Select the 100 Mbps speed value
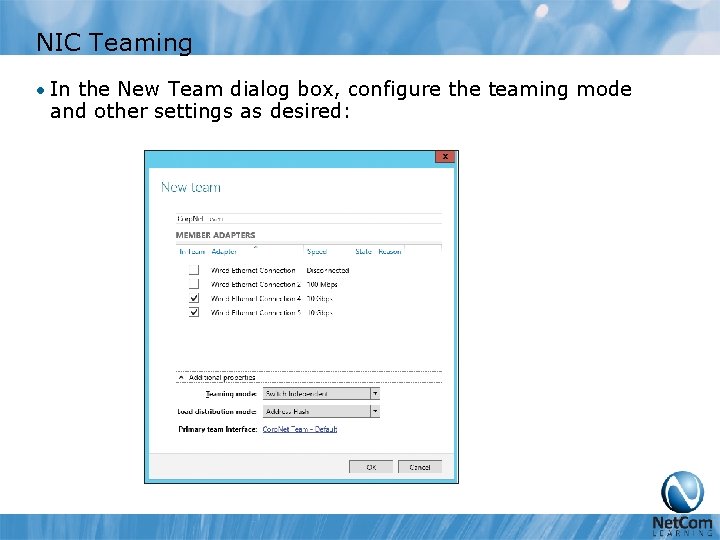This screenshot has height=540, width=720. tap(322, 285)
